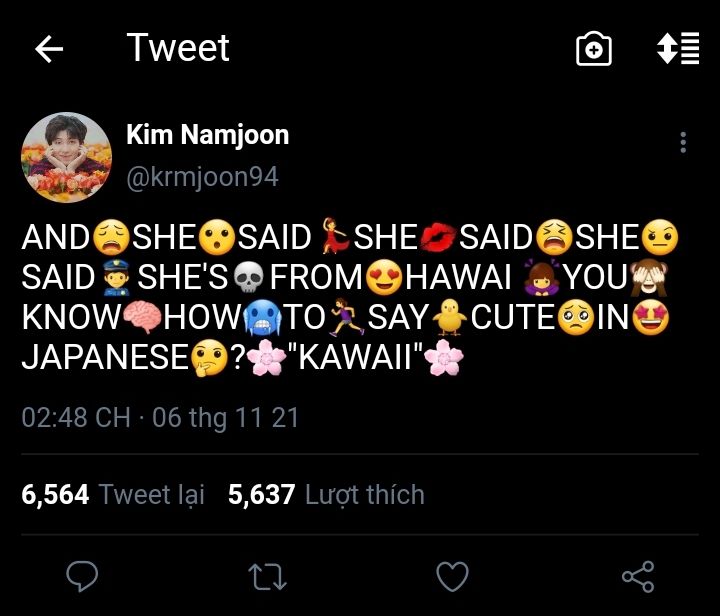The image size is (720, 616).
Task: Tap the camera add icon
Action: pyautogui.click(x=594, y=49)
